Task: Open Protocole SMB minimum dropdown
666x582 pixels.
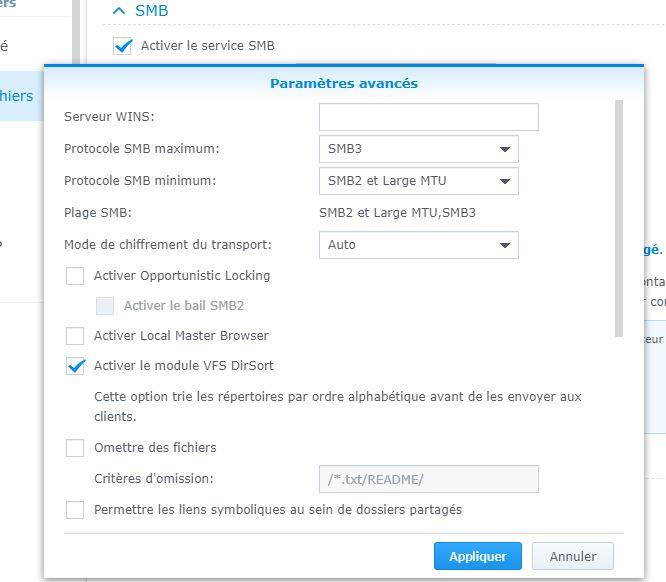Action: pyautogui.click(x=418, y=181)
